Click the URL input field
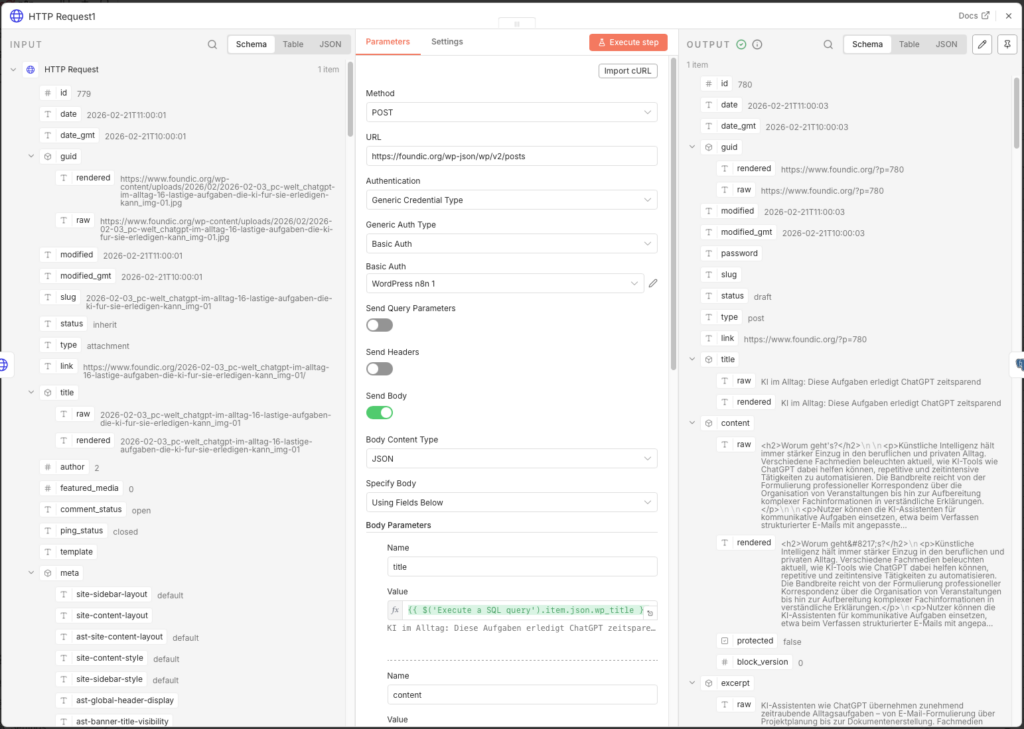Viewport: 1024px width, 729px height. [511, 156]
